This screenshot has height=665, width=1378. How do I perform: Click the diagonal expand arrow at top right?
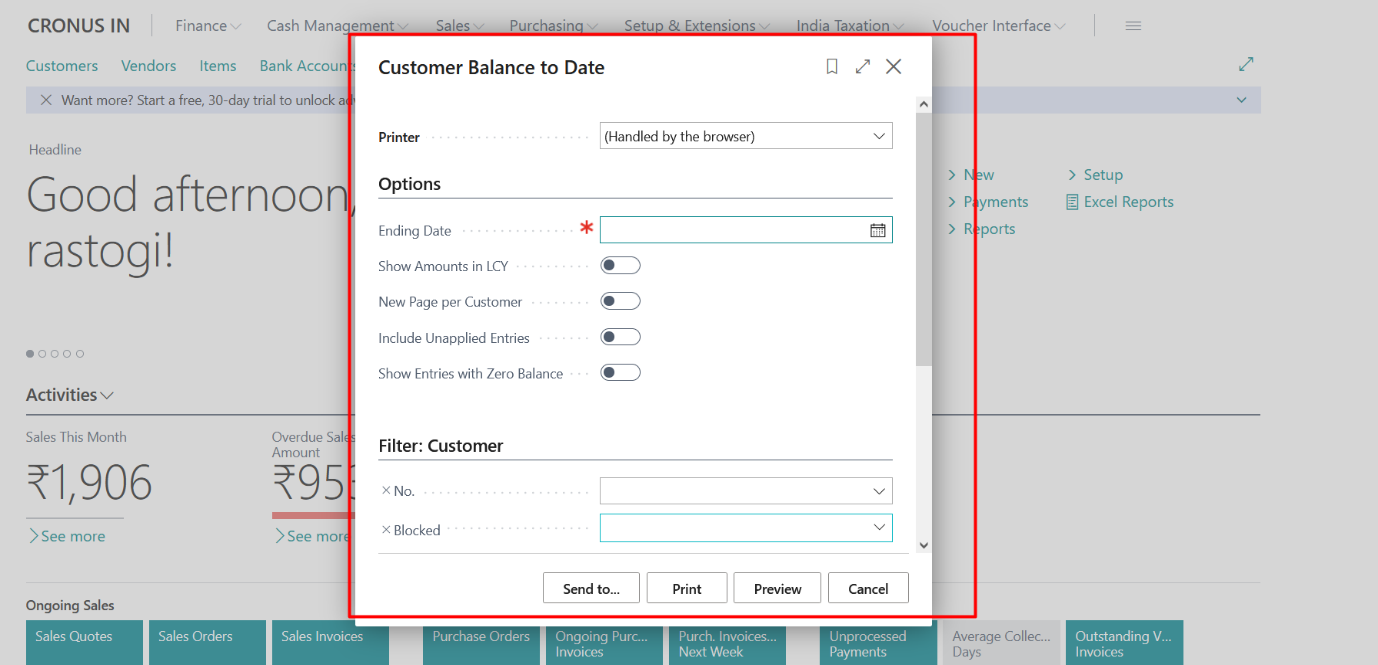[1246, 63]
